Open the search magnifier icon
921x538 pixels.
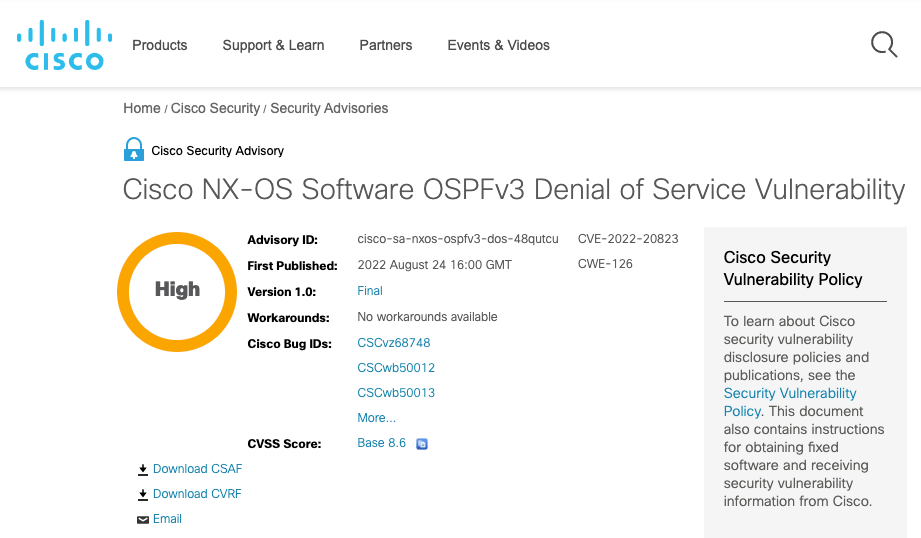point(883,45)
